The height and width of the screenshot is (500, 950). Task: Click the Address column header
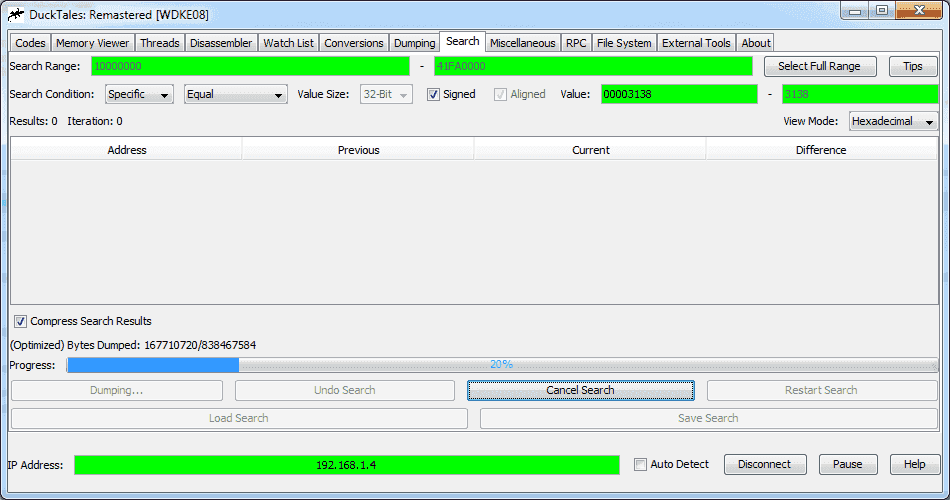click(127, 150)
